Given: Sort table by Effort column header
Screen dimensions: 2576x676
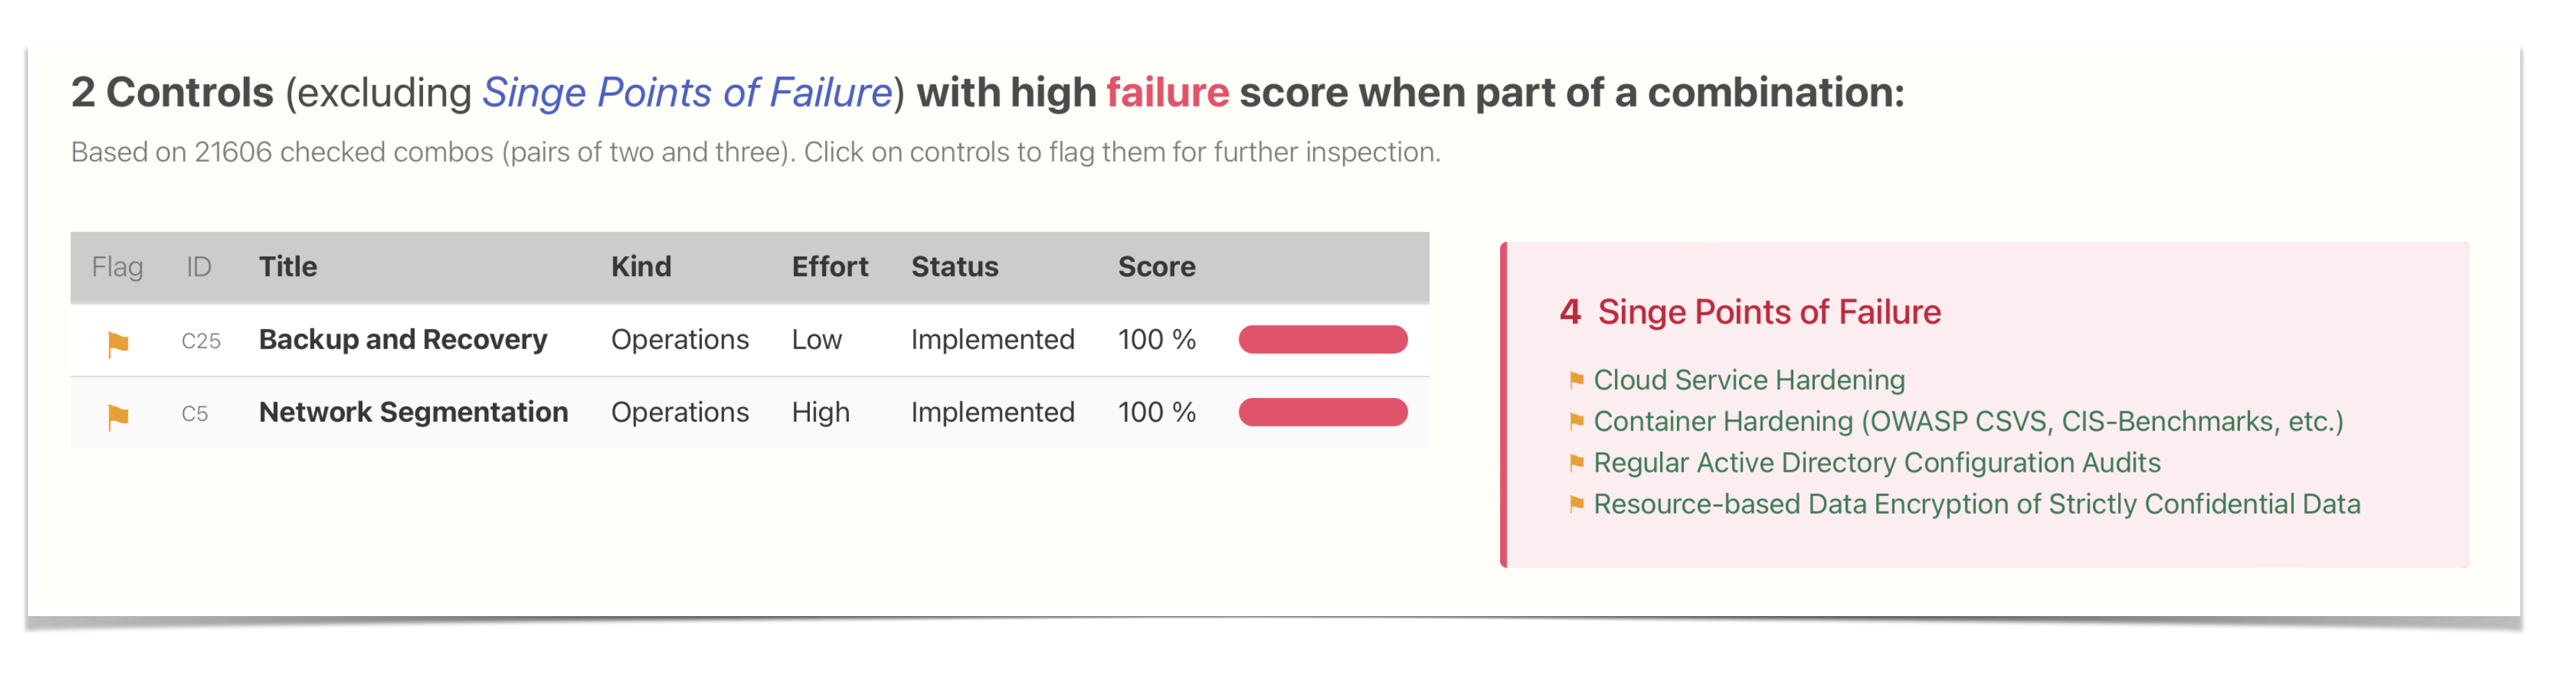Looking at the screenshot, I should tap(829, 267).
